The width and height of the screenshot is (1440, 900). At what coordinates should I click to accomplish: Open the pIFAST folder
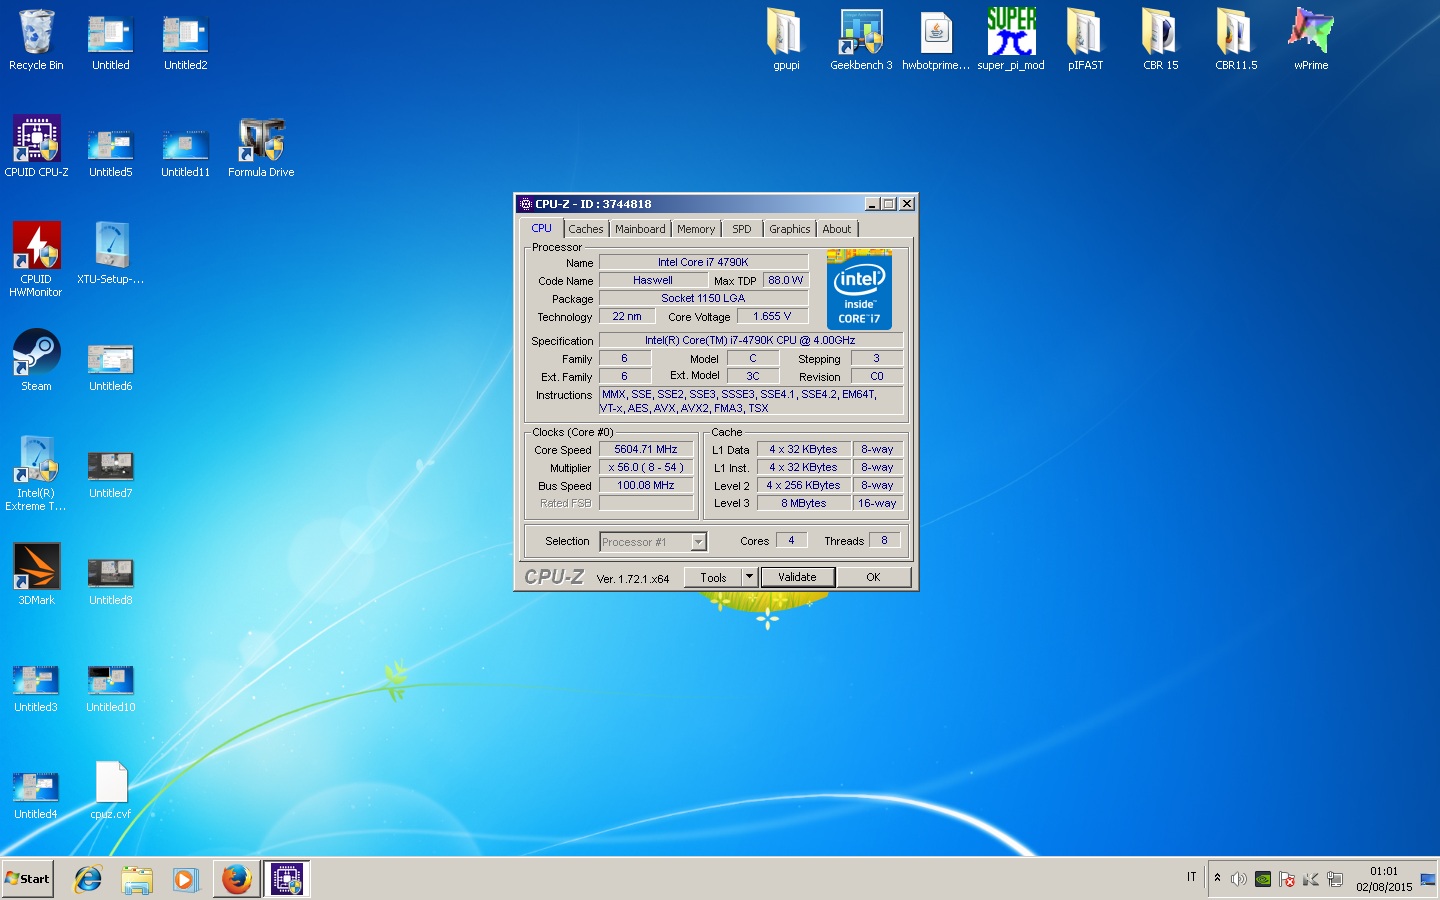1085,40
